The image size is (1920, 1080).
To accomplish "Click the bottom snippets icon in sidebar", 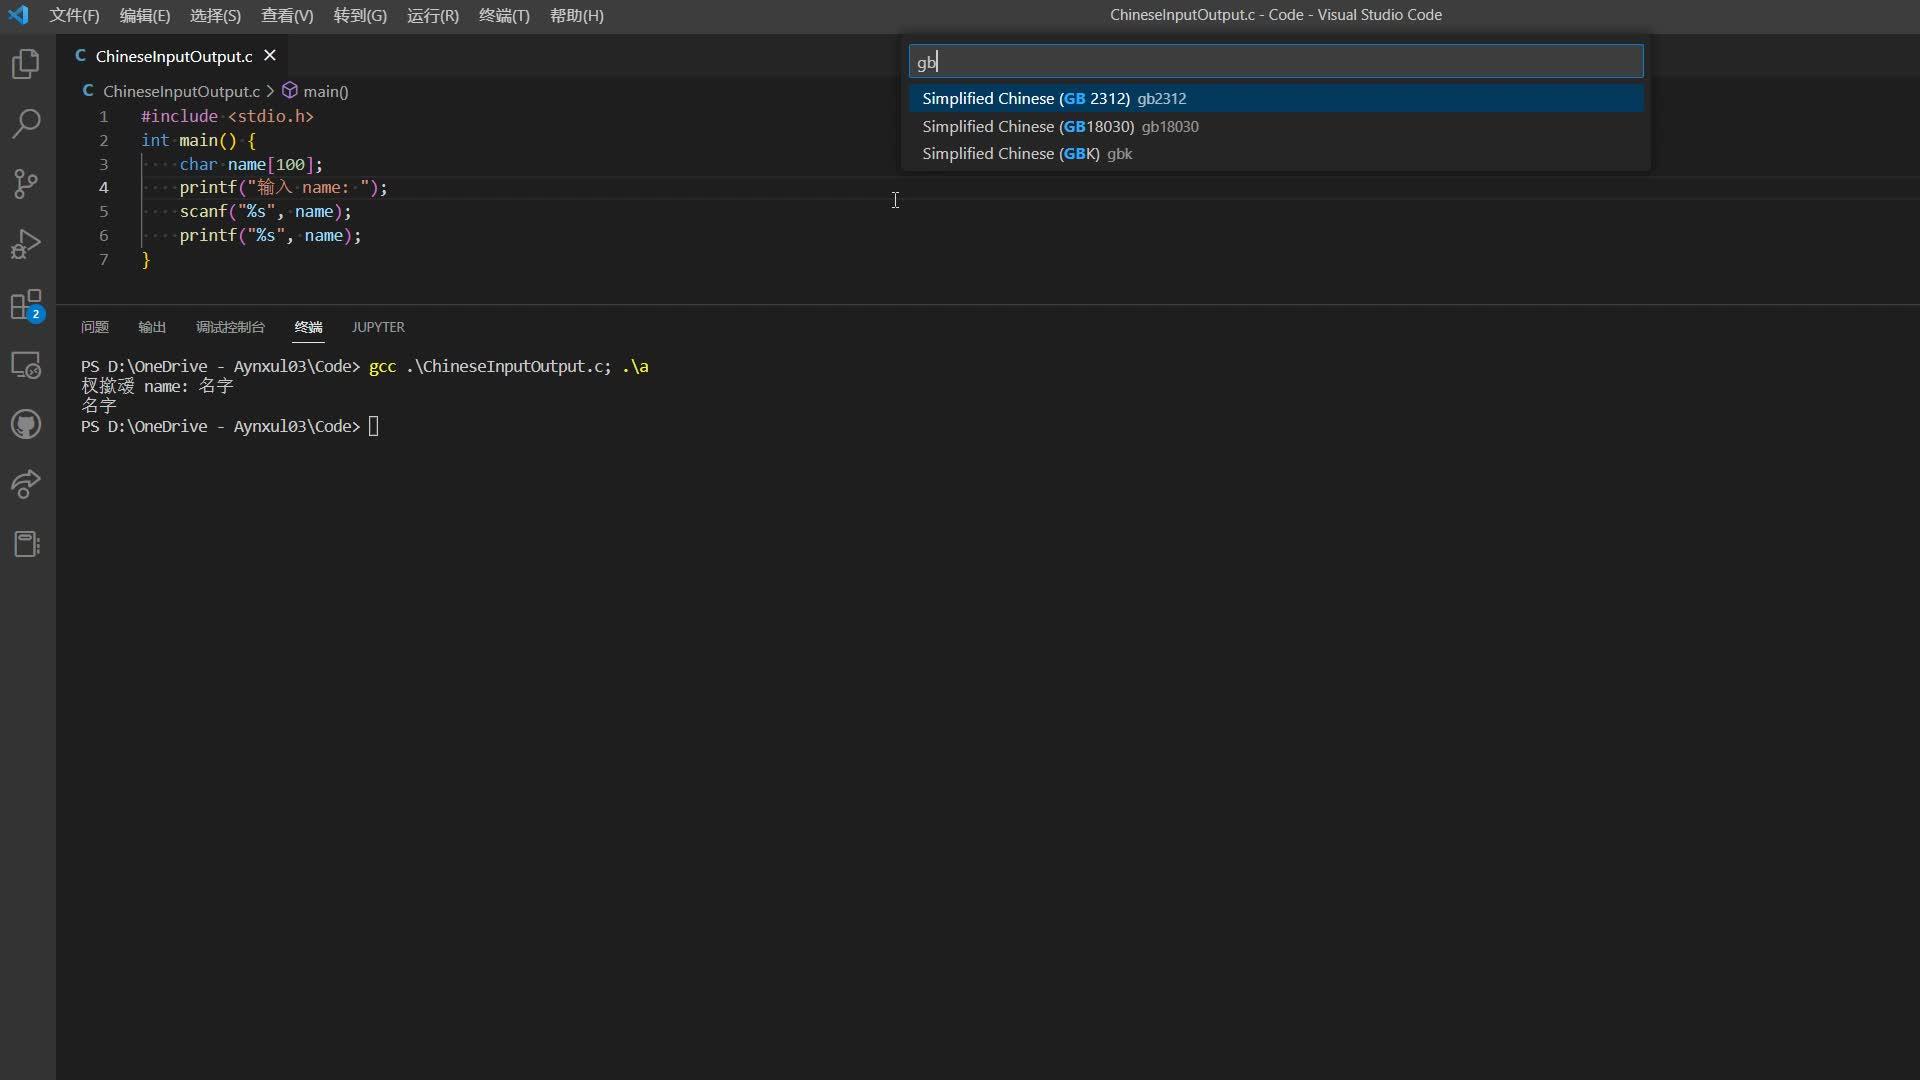I will [x=25, y=544].
